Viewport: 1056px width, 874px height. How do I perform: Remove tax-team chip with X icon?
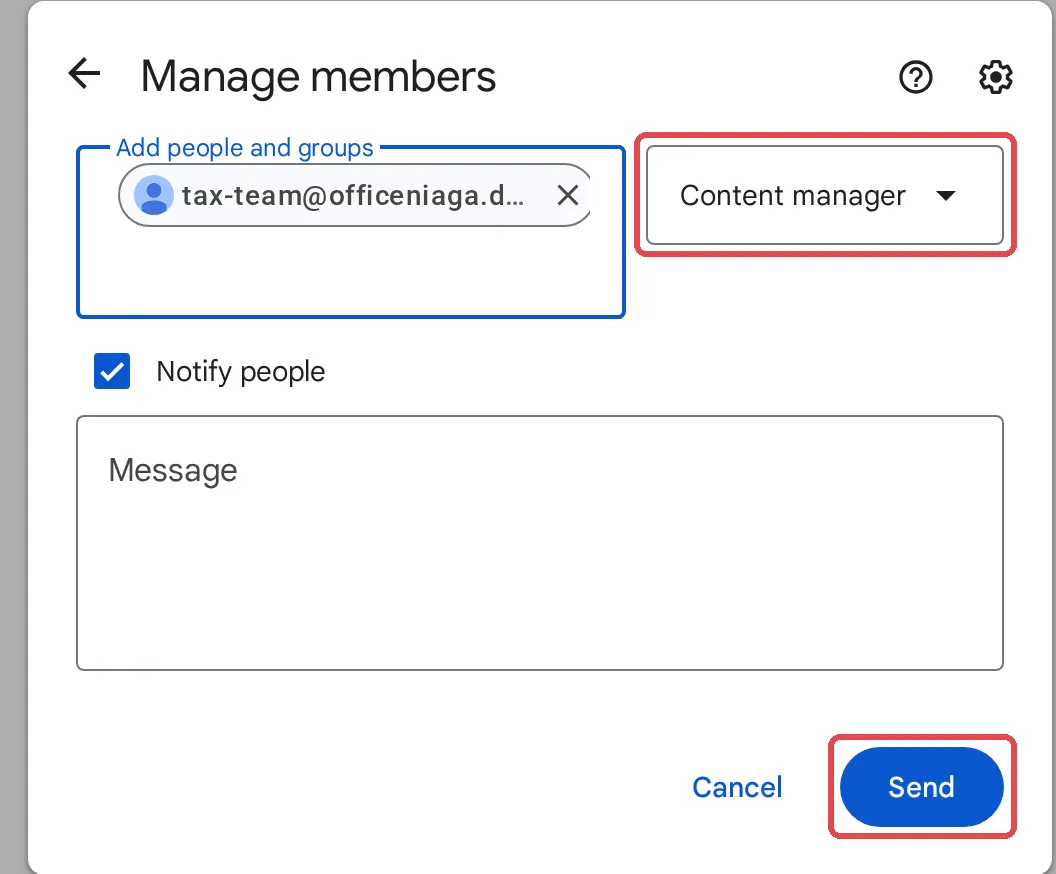pyautogui.click(x=568, y=195)
